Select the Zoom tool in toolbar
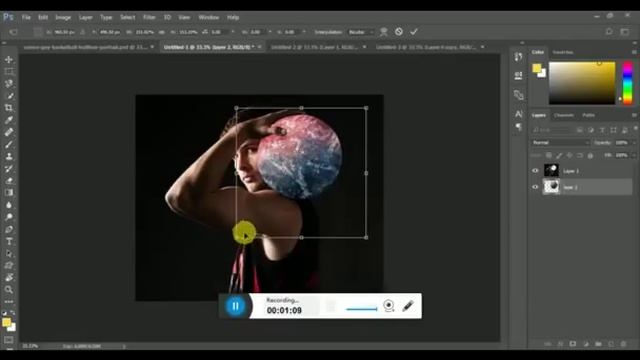Image resolution: width=640 pixels, height=360 pixels. [x=9, y=290]
